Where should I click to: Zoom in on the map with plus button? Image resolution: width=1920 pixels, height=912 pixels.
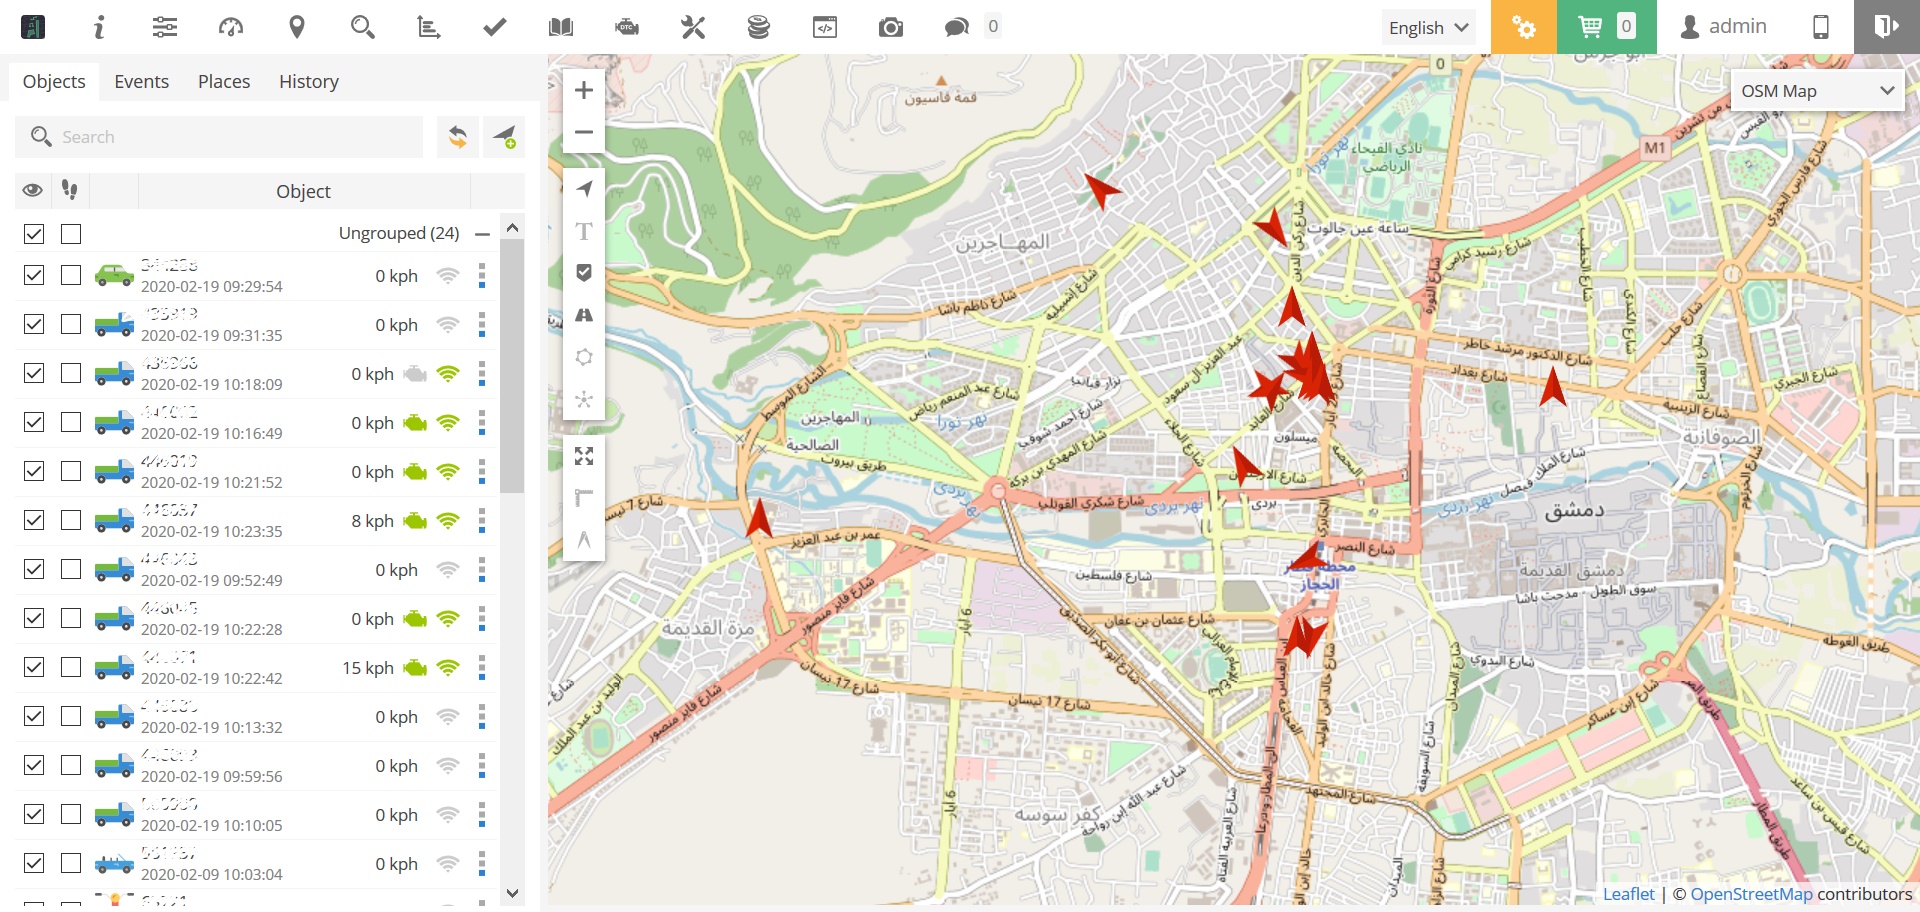click(x=584, y=91)
